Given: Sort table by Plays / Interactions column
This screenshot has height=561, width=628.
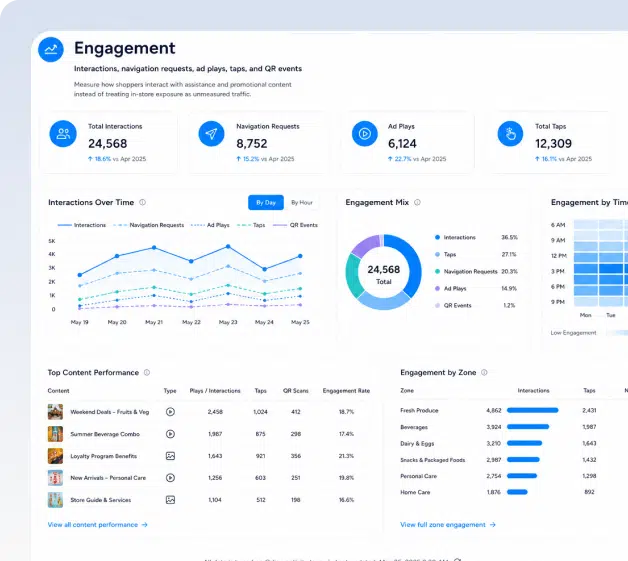Looking at the screenshot, I should [x=215, y=391].
